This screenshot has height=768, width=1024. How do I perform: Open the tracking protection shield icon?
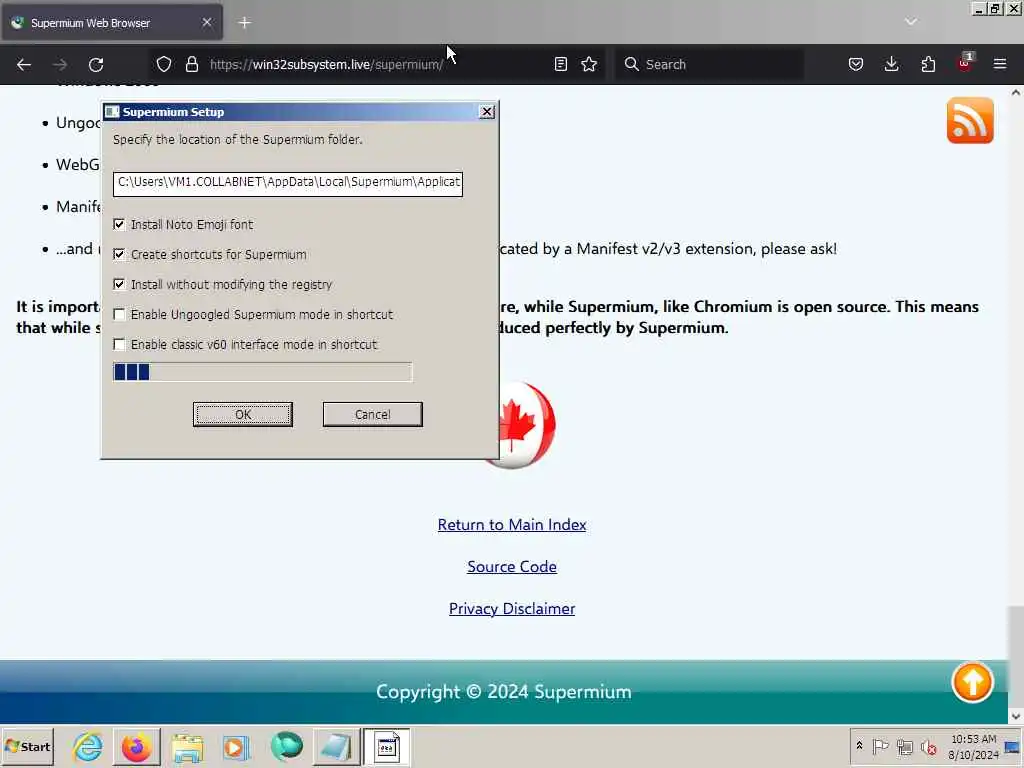coord(164,65)
